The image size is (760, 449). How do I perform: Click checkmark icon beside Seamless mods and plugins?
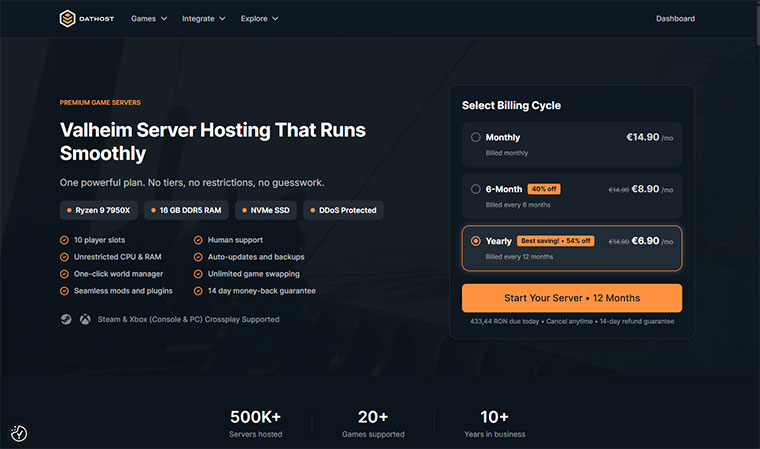pyautogui.click(x=64, y=291)
